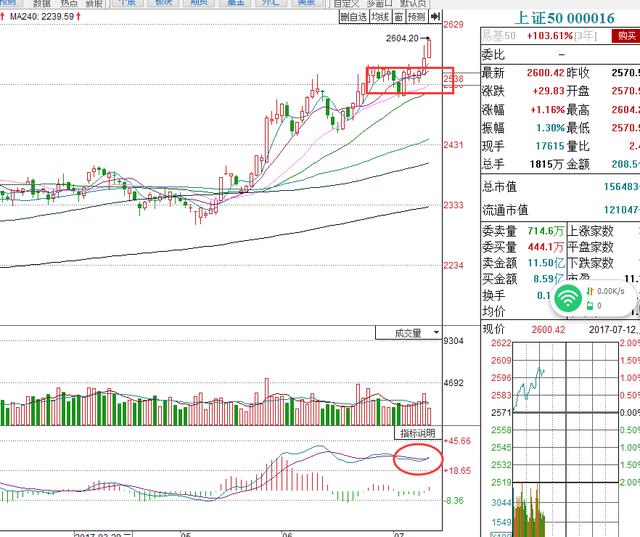Screen dimensions: 640x537
Task: Click the intraday price line mini chart
Action: click(x=529, y=388)
